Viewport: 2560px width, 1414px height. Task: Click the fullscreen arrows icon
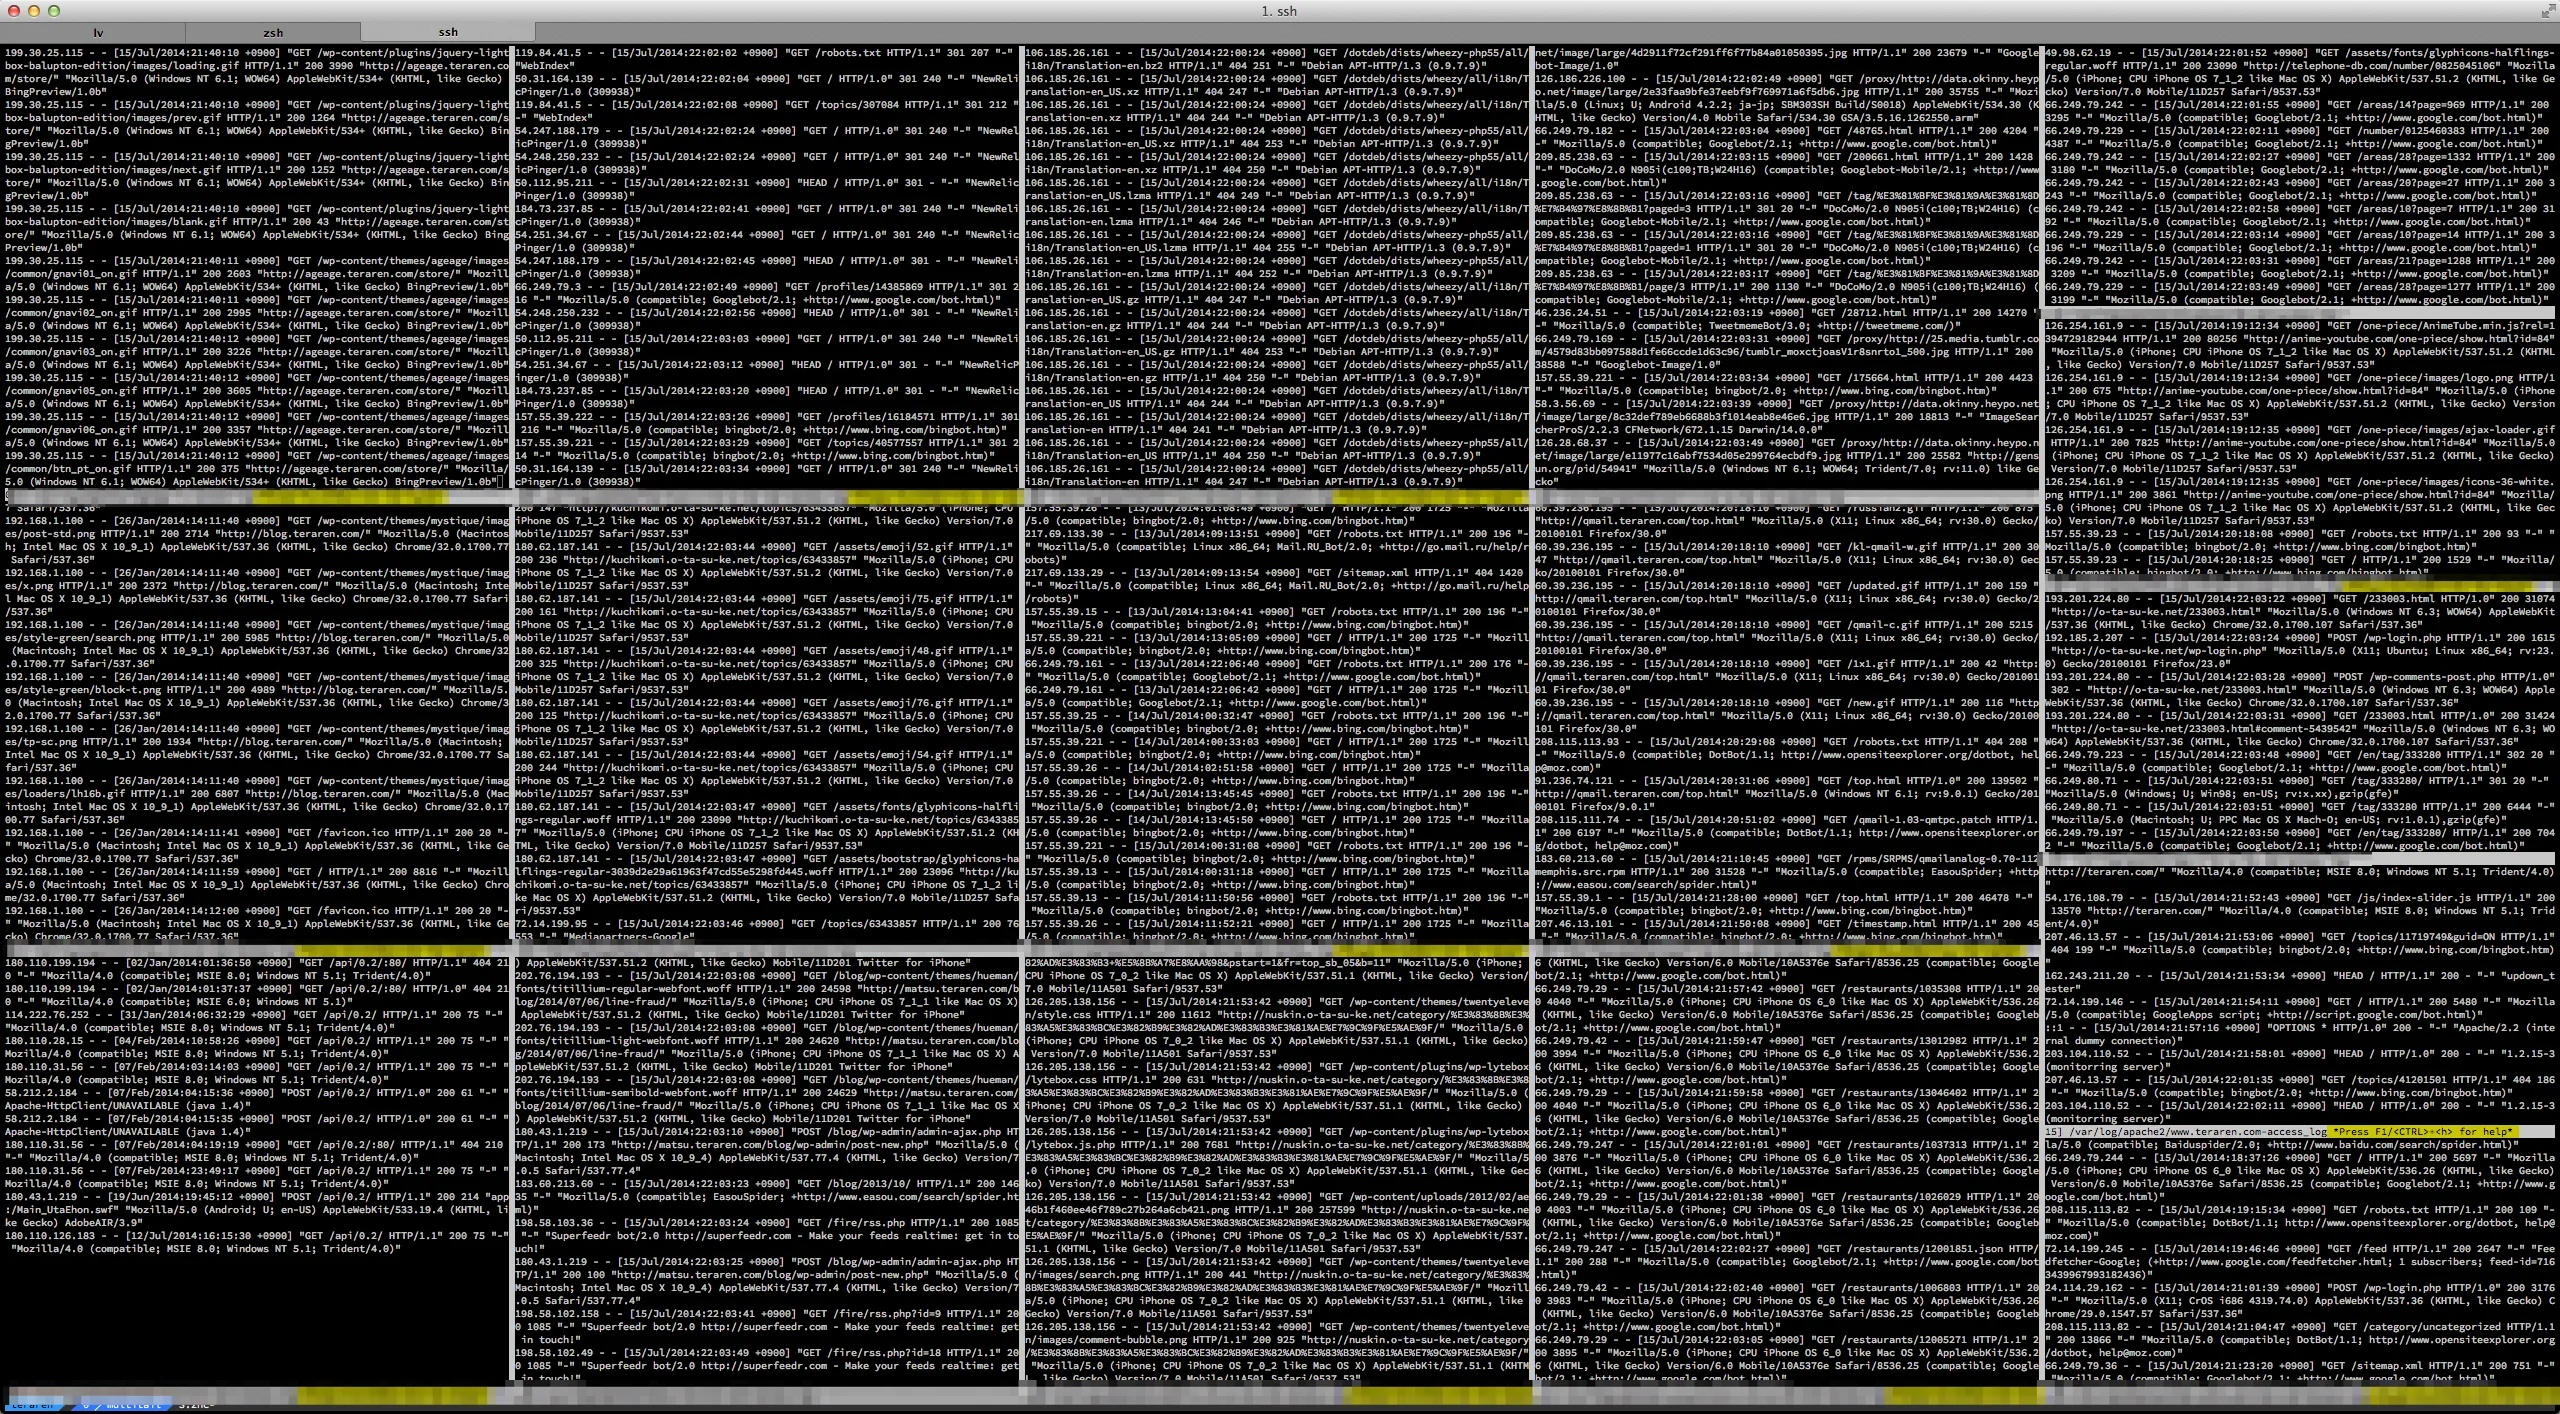(2546, 11)
